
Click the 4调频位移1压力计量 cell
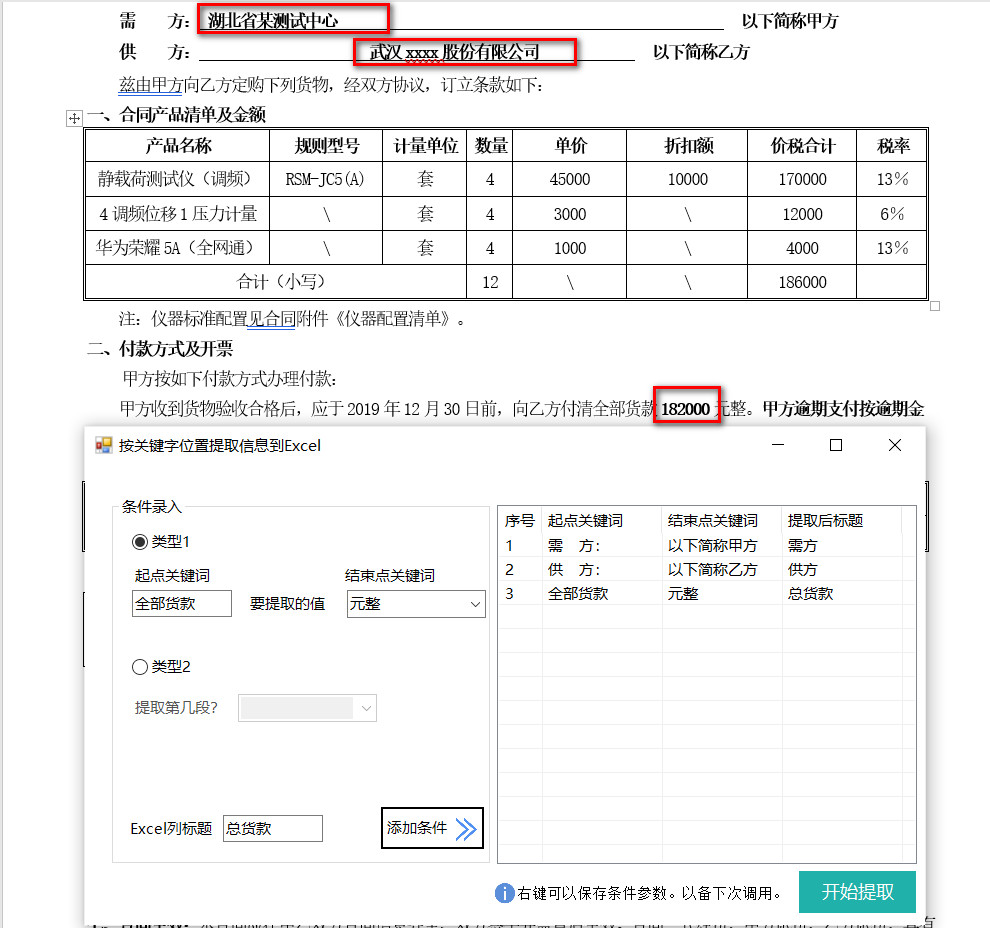[177, 214]
